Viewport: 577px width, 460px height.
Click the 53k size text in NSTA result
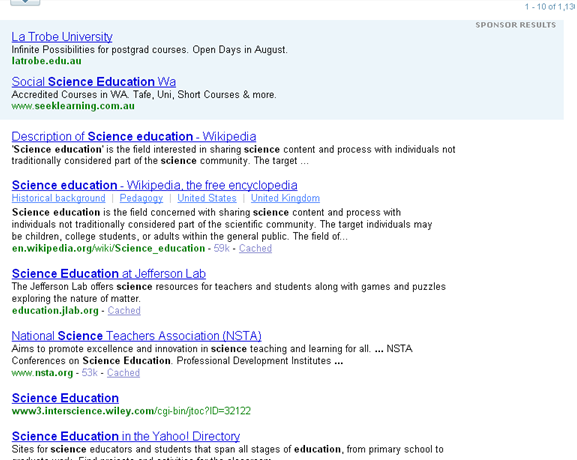coord(89,373)
